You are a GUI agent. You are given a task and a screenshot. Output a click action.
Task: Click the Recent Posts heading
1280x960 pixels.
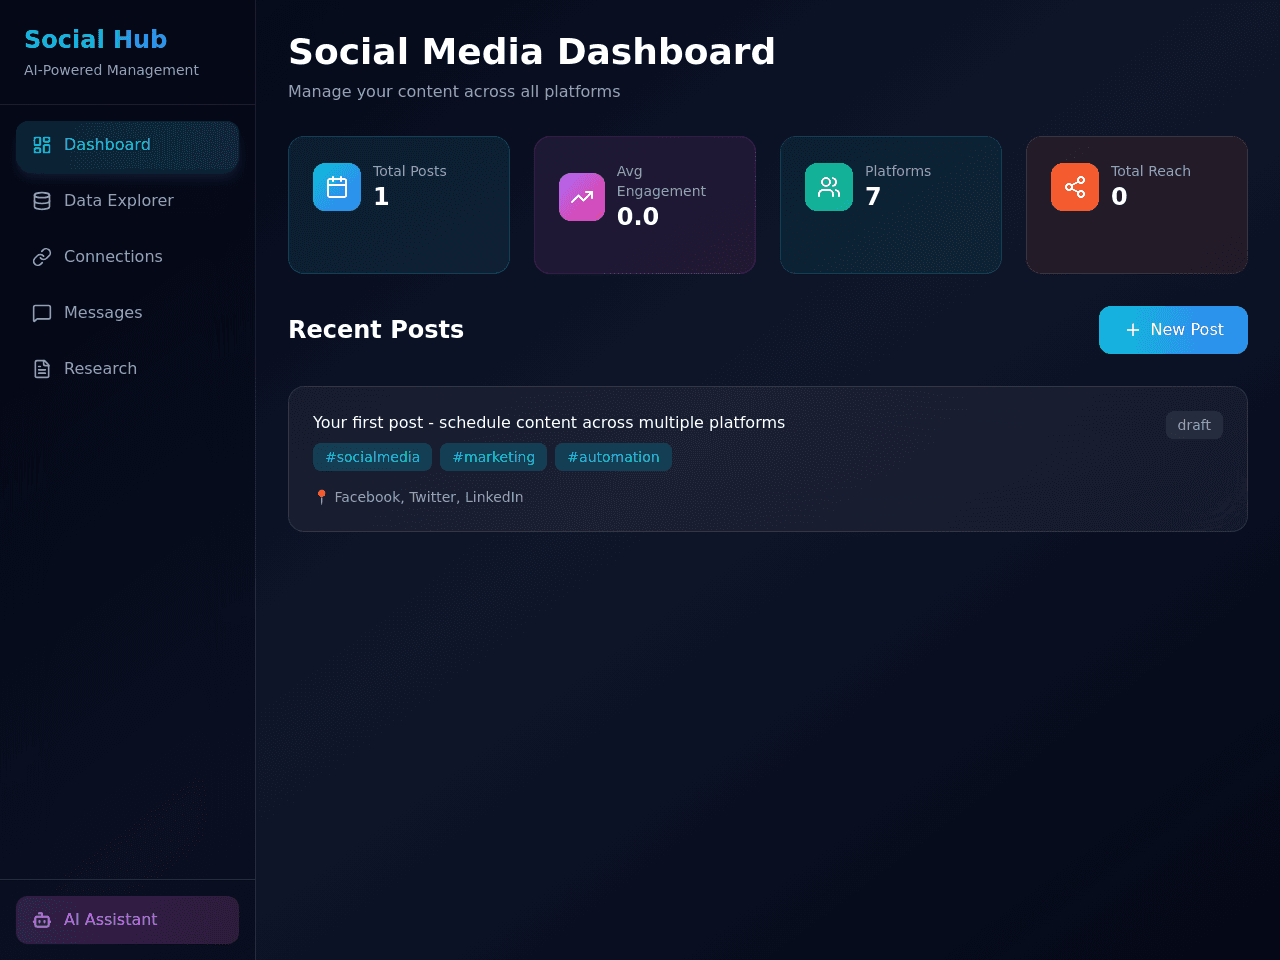tap(376, 330)
